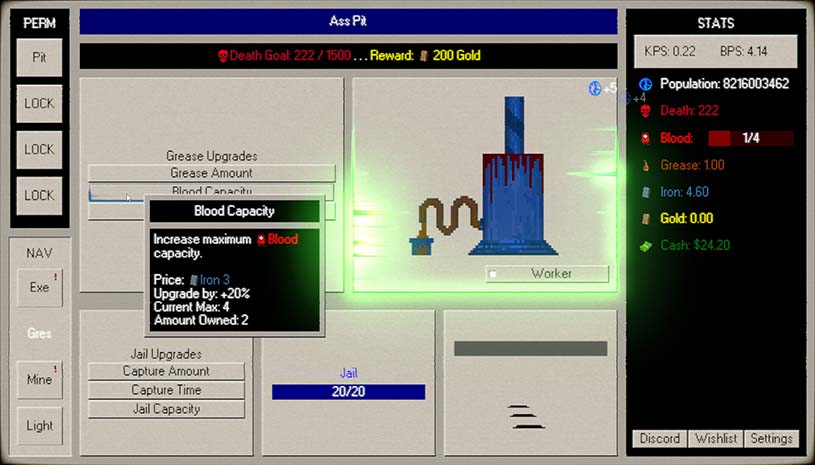Image resolution: width=815 pixels, height=465 pixels.
Task: Click the Population globe icon in stats
Action: (x=646, y=84)
